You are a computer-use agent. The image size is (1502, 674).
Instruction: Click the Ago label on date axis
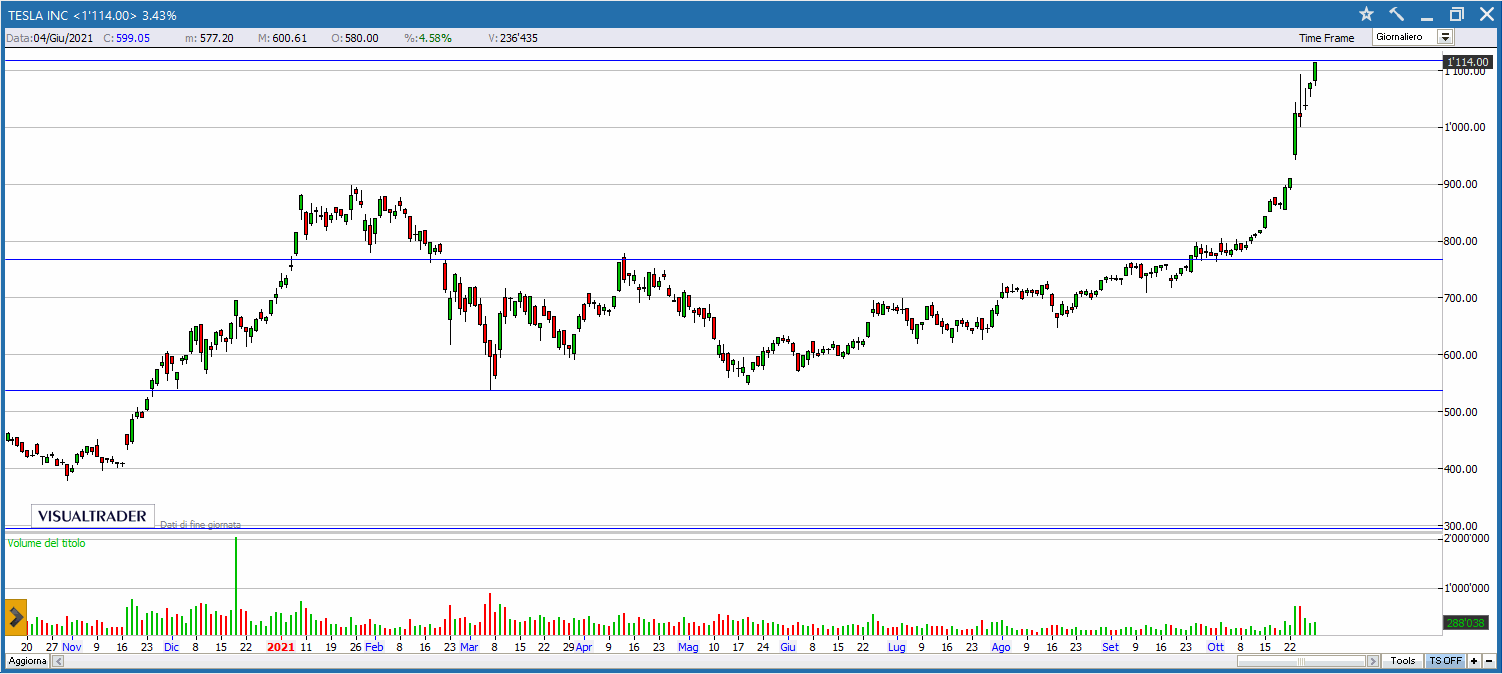(x=1001, y=647)
